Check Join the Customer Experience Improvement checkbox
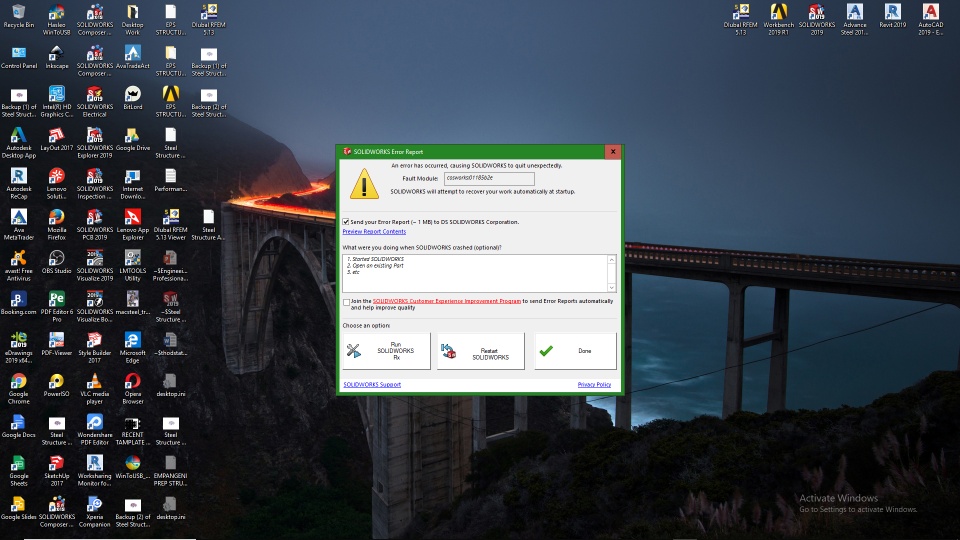Screen dimensions: 960x540 pos(347,302)
